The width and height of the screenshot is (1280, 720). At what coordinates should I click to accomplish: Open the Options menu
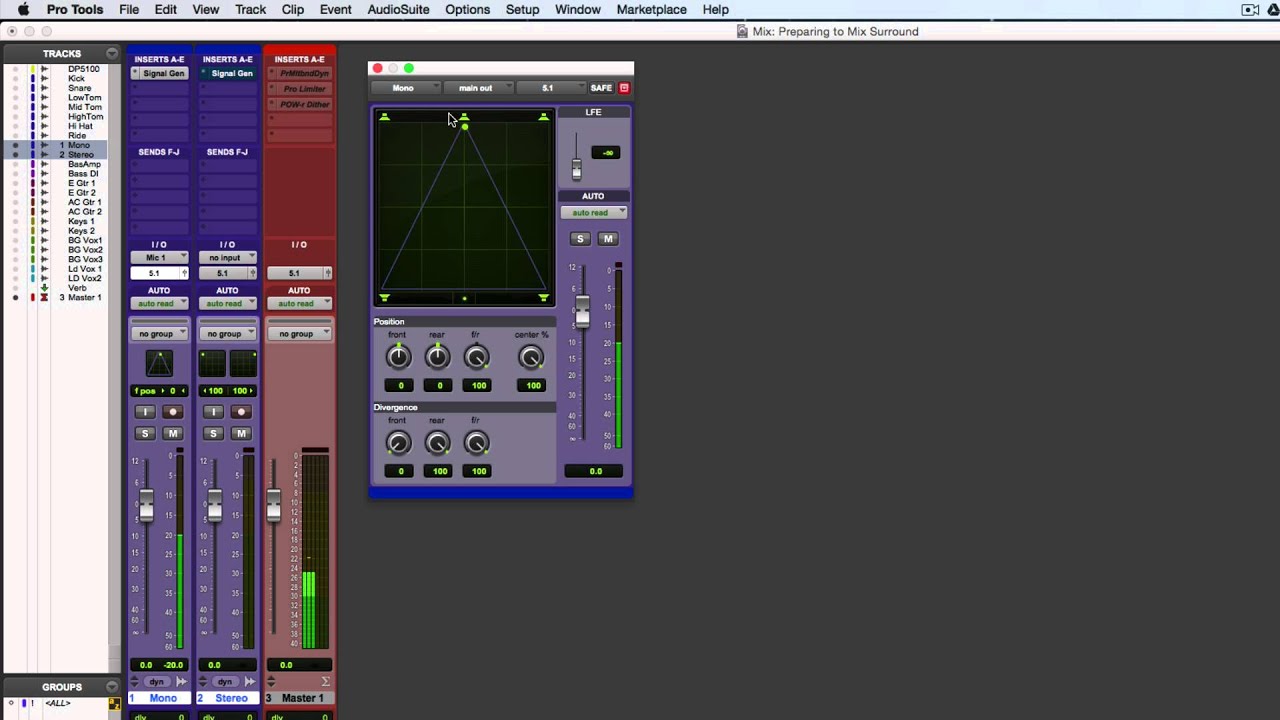467,9
